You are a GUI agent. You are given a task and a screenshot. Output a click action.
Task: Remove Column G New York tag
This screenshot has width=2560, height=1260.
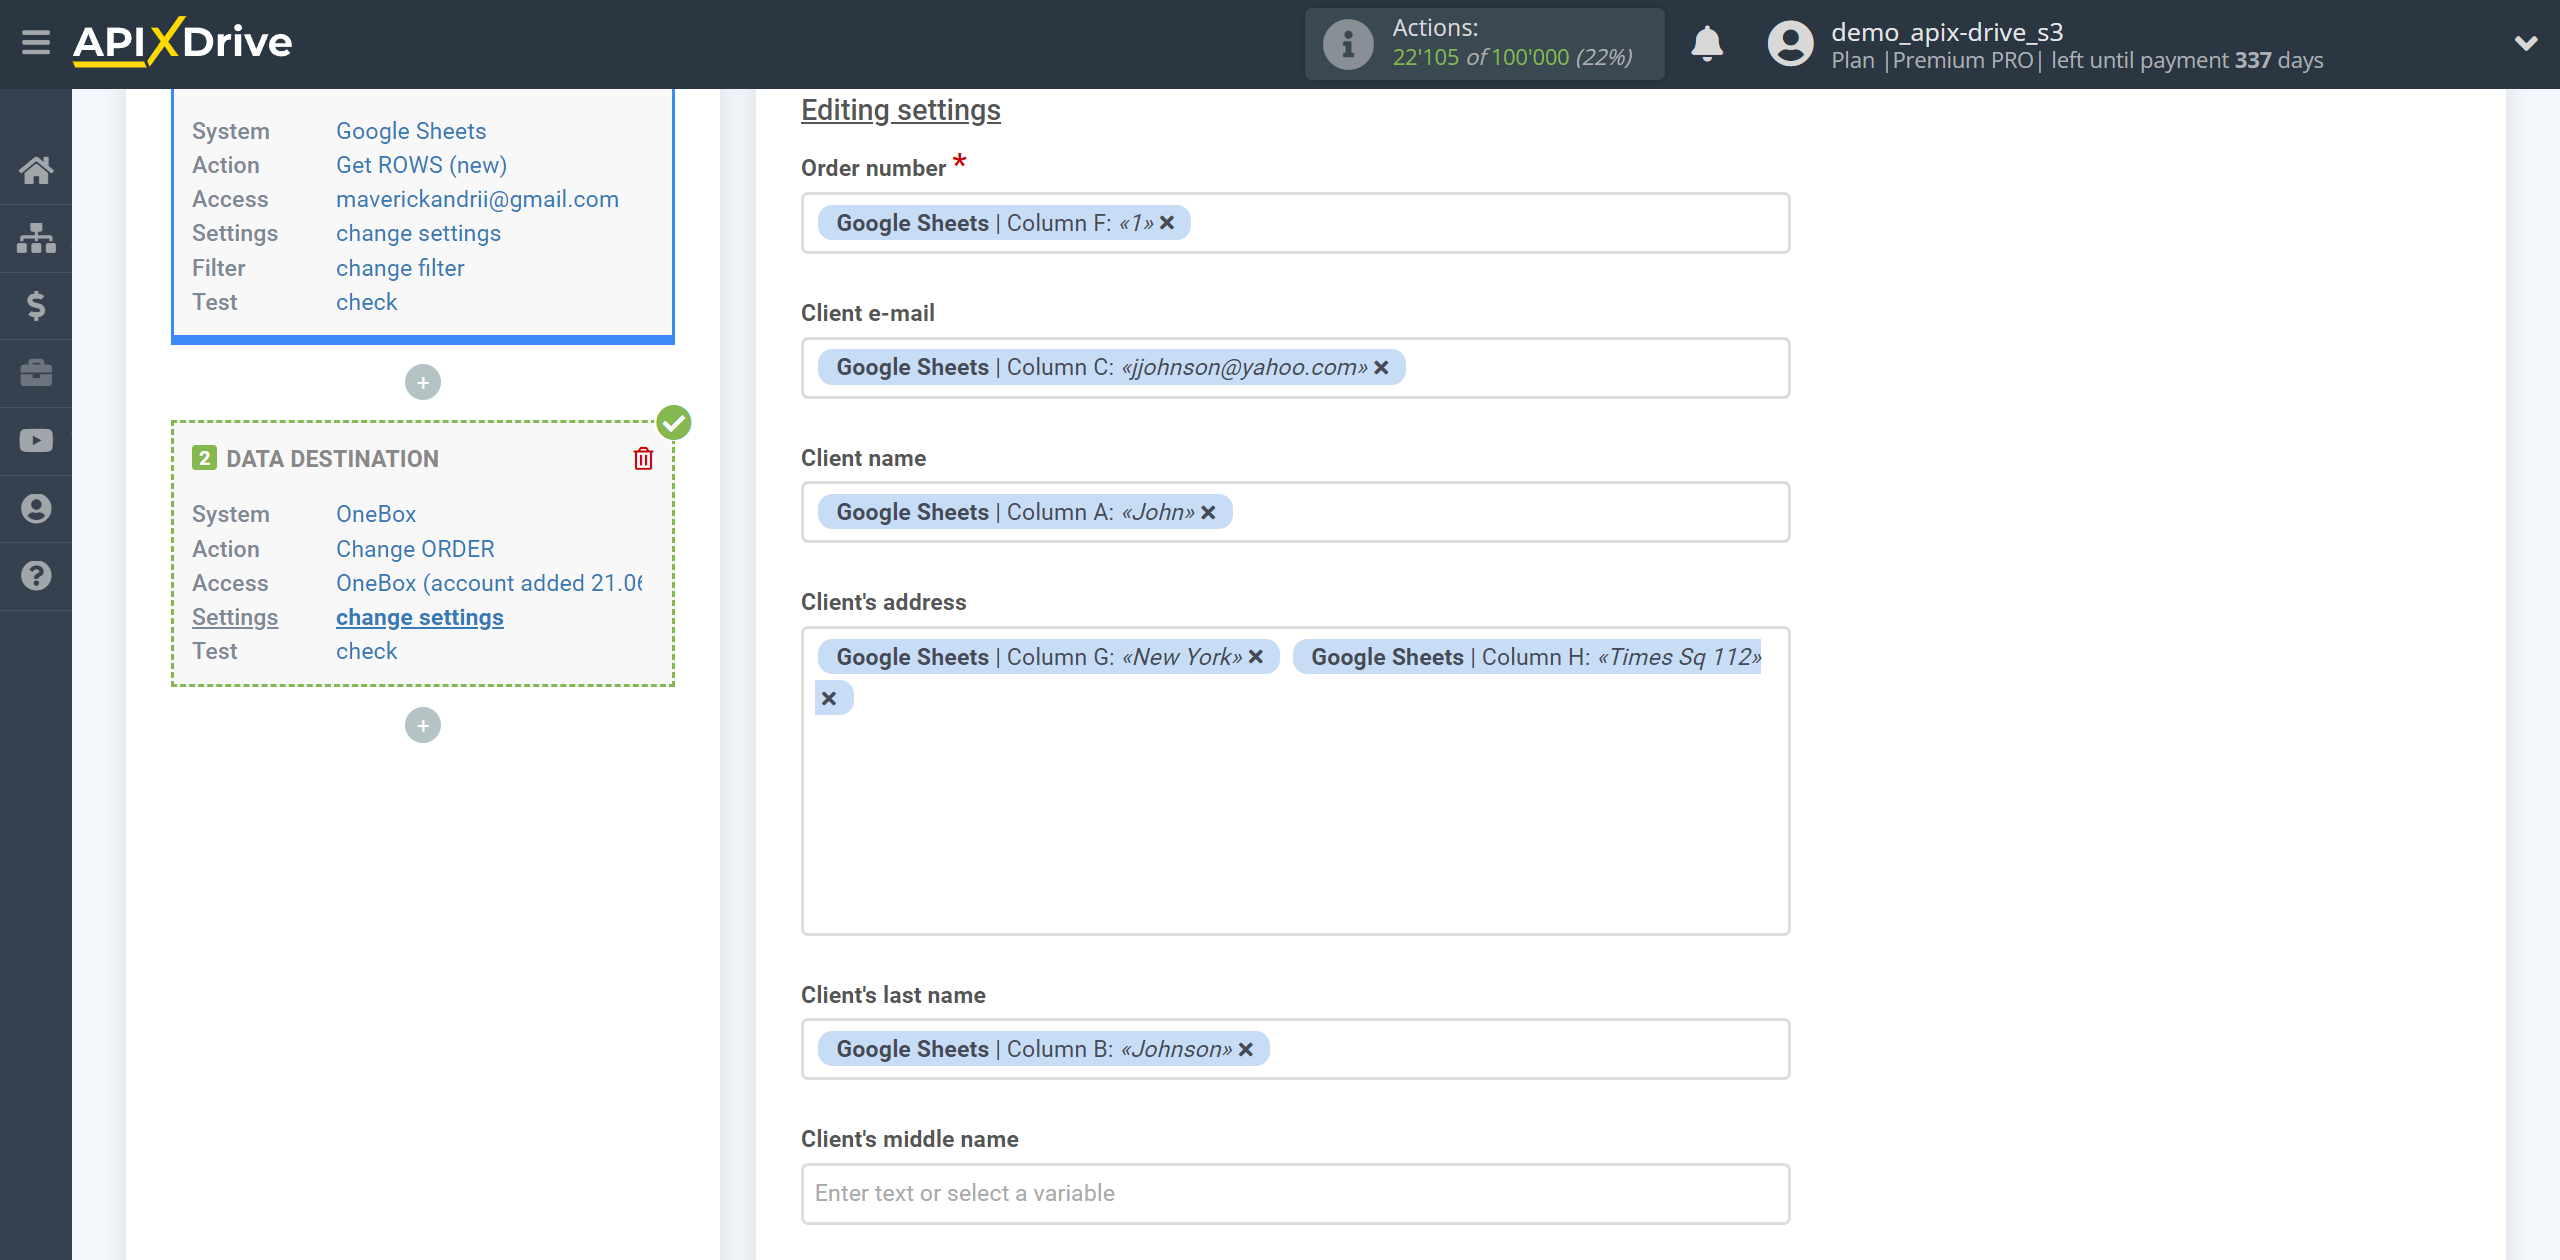(1256, 657)
